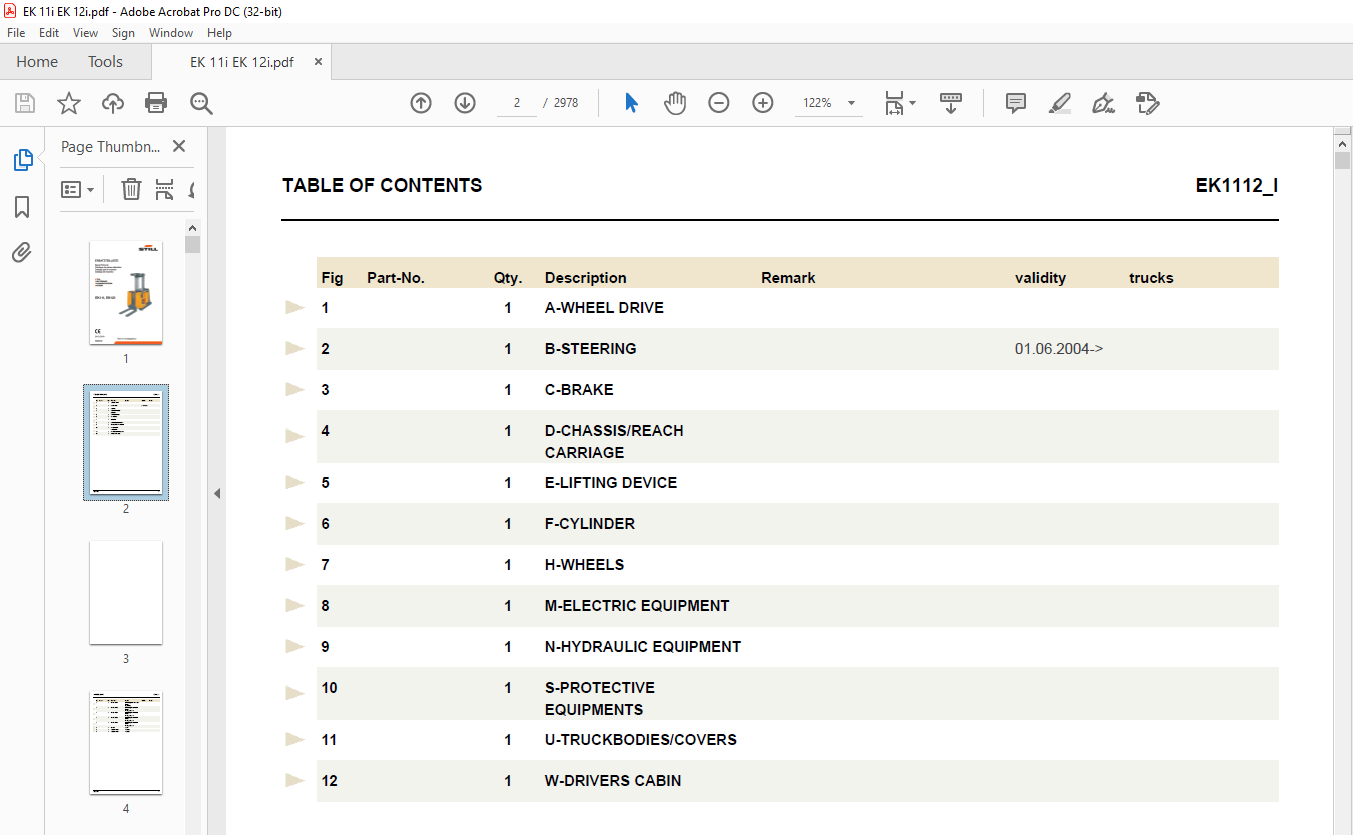The image size is (1353, 835).
Task: Open the Attachments paperclip panel
Action: (x=22, y=252)
